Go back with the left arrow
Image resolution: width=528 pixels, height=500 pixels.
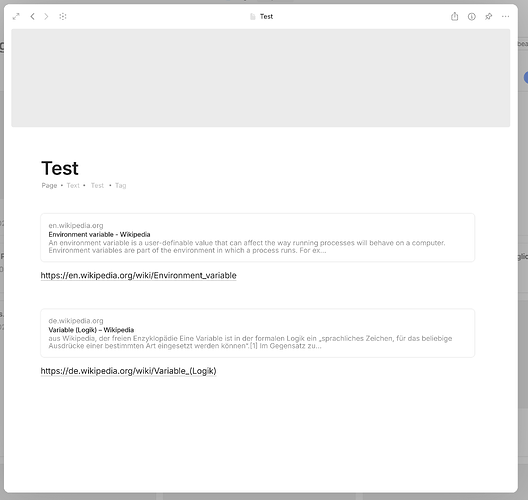click(32, 16)
